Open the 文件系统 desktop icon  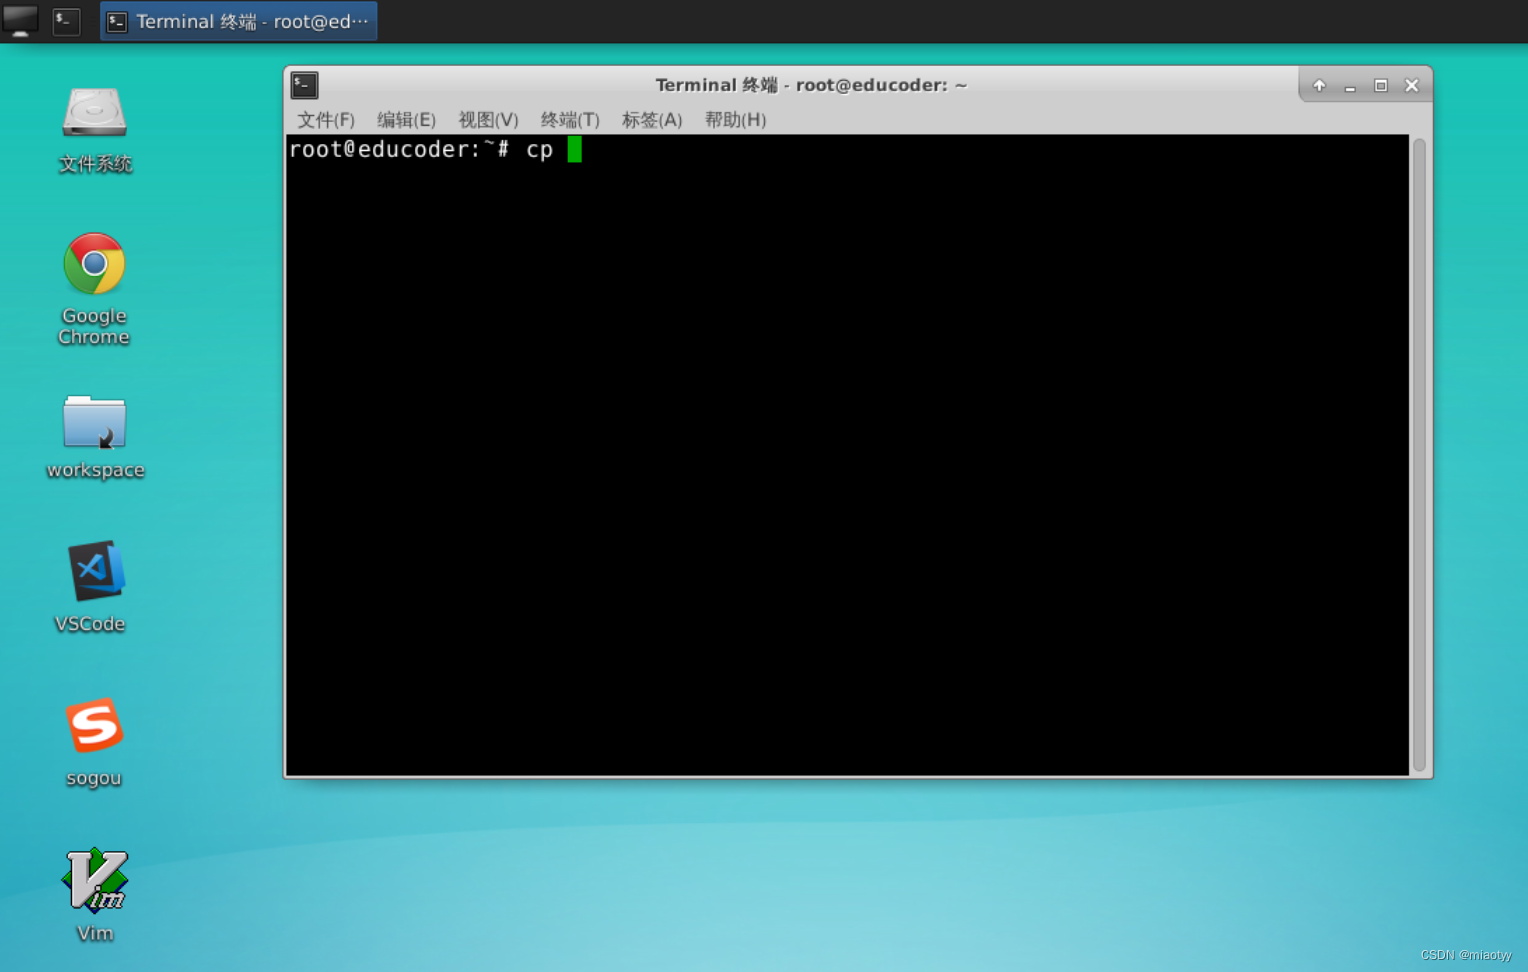95,130
